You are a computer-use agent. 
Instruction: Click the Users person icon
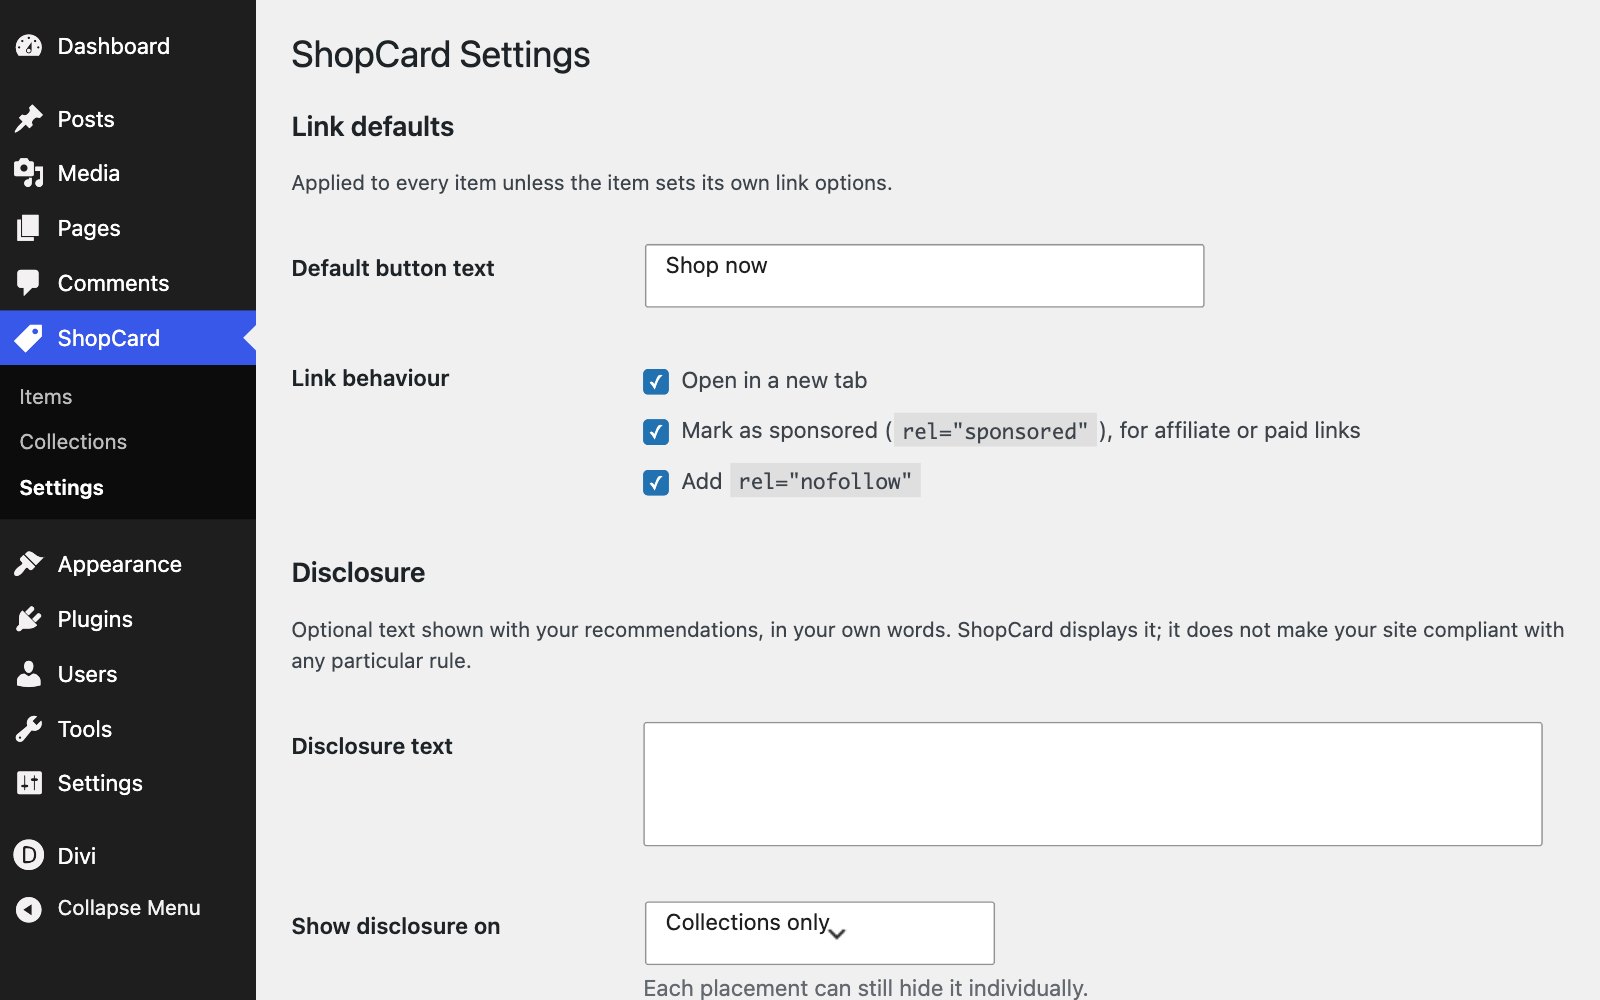29,674
